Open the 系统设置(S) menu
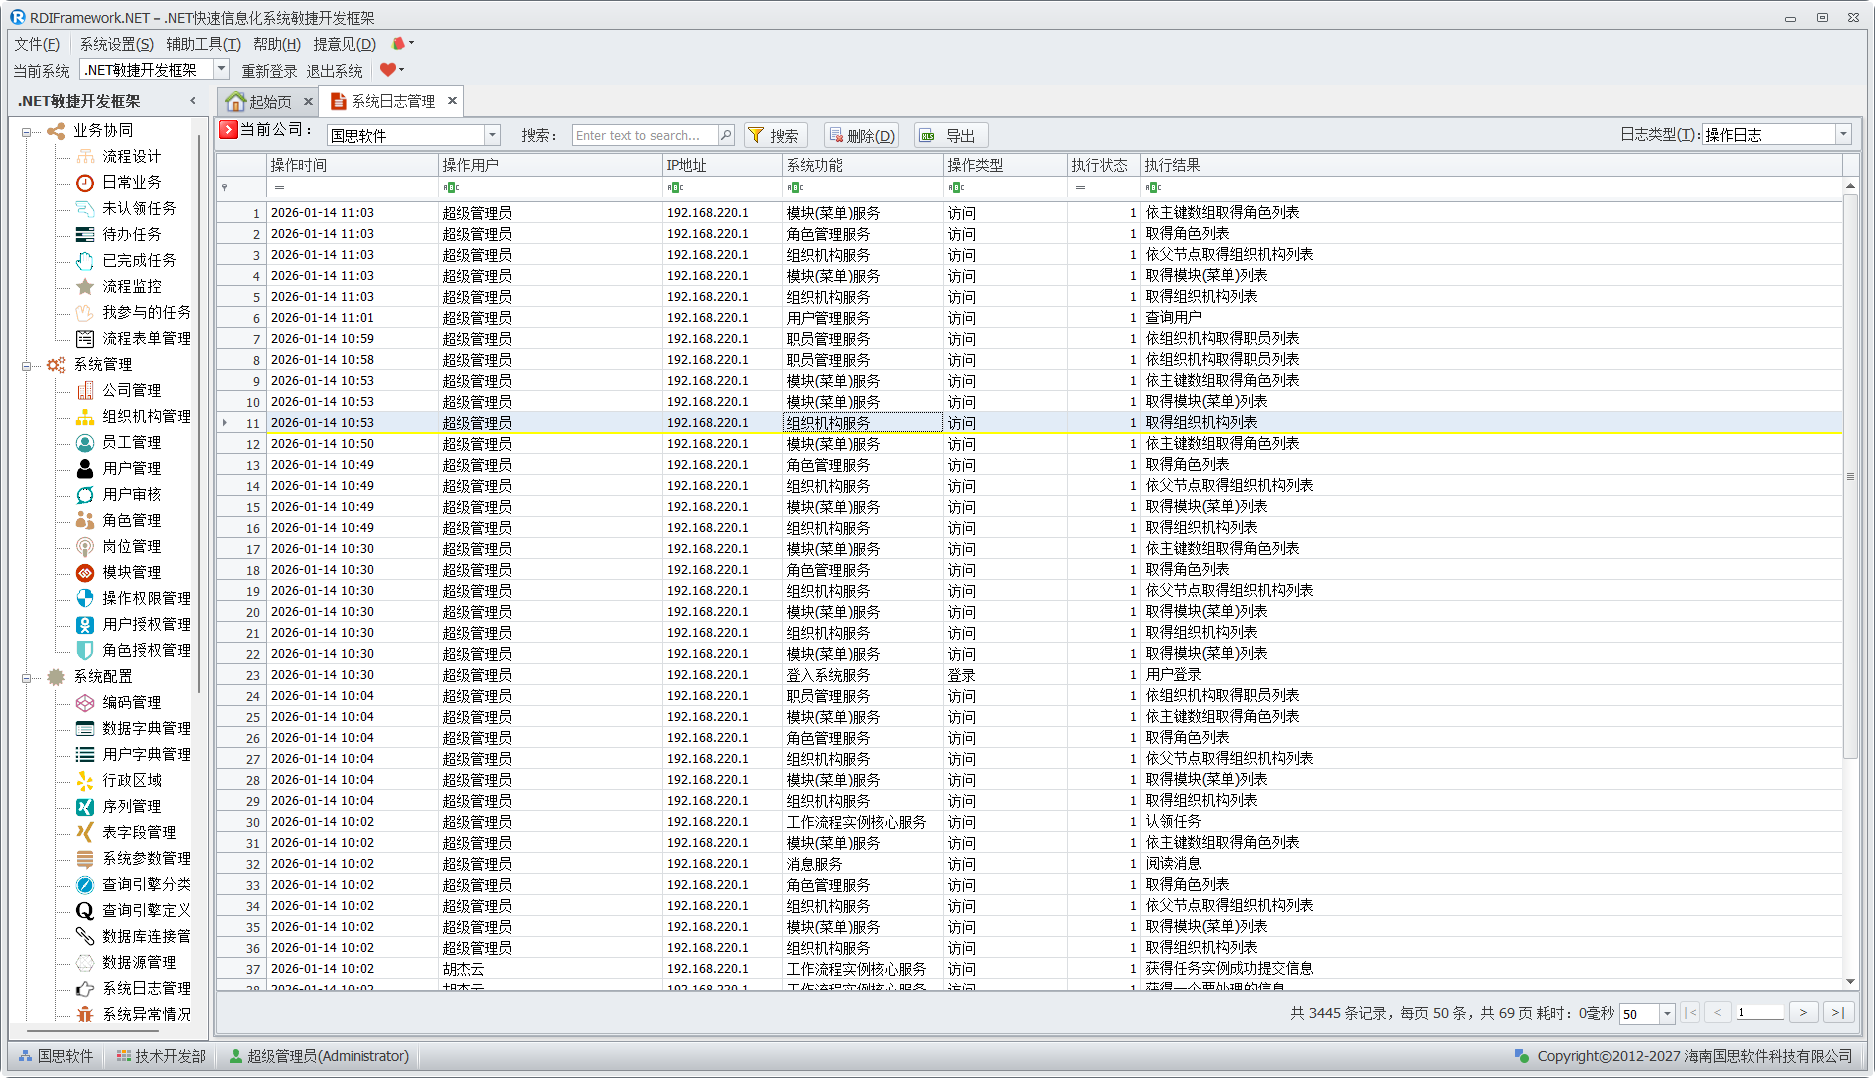1875x1078 pixels. point(116,44)
